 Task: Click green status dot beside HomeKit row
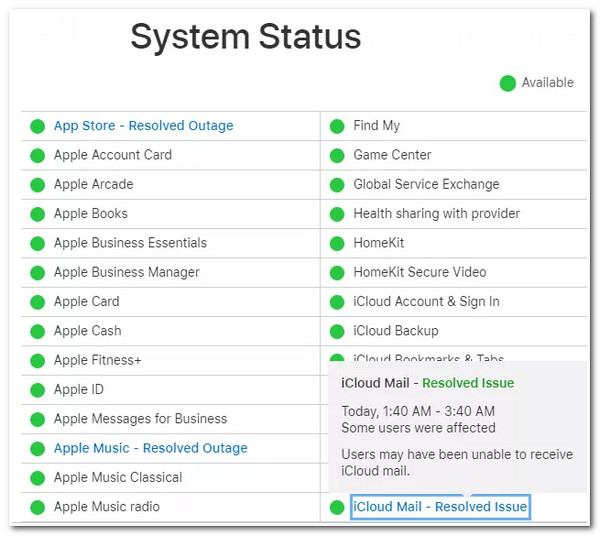337,244
